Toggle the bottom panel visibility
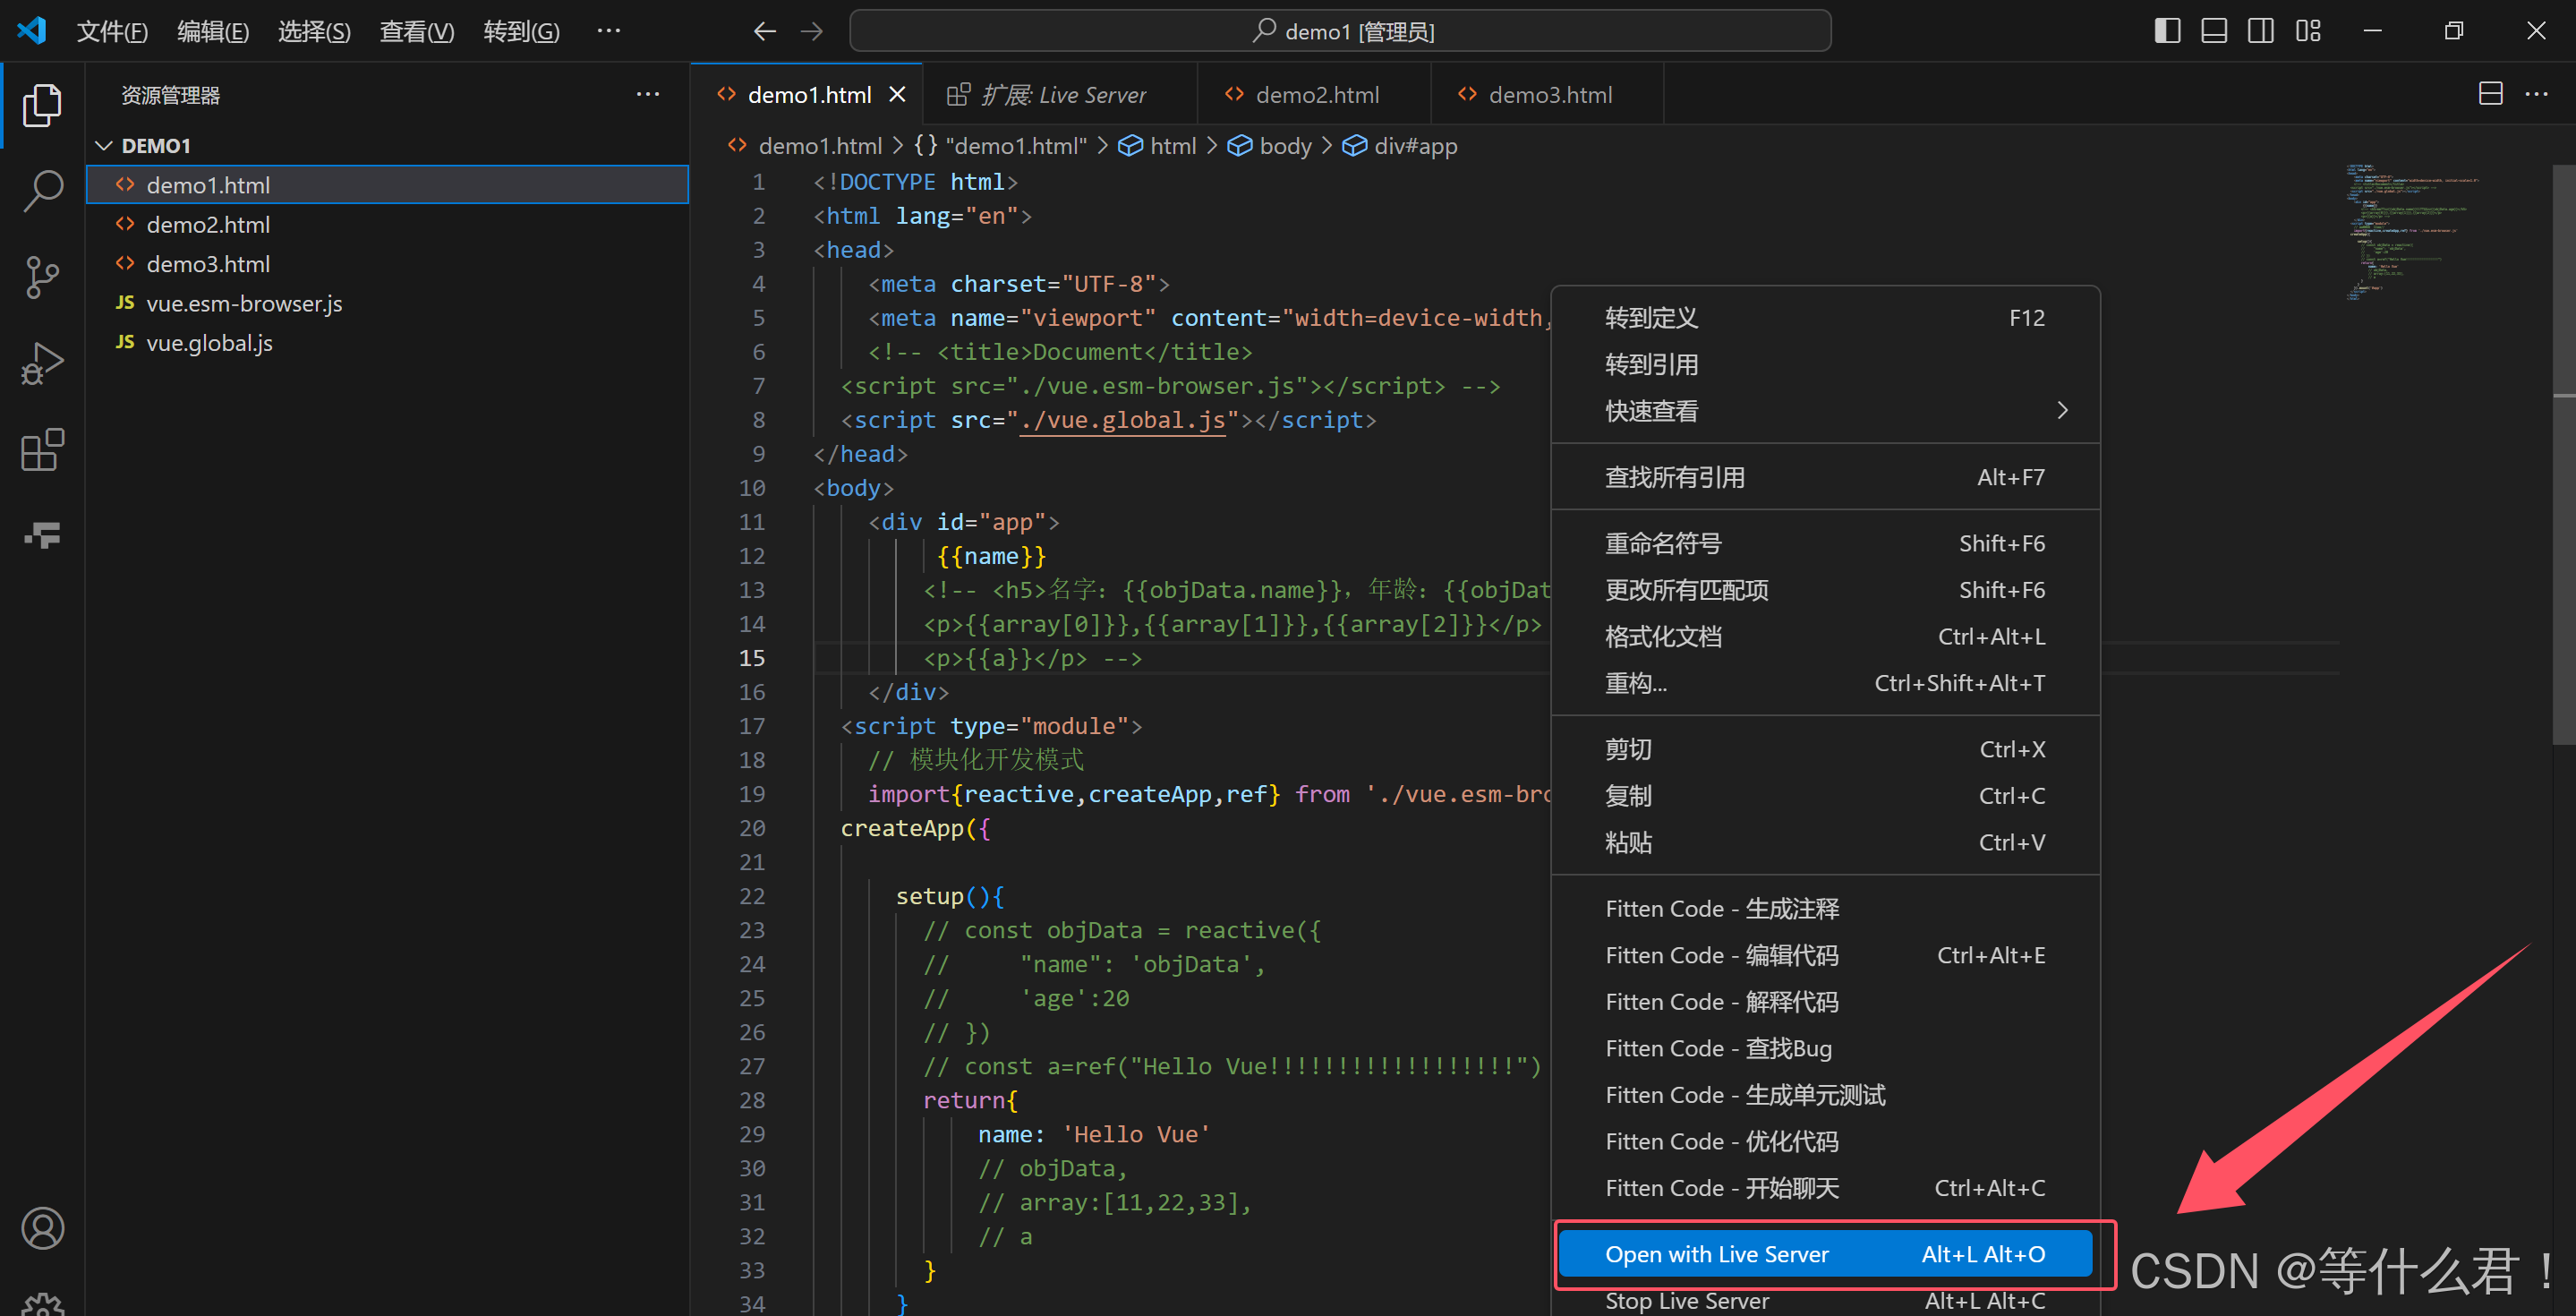 click(x=2214, y=31)
